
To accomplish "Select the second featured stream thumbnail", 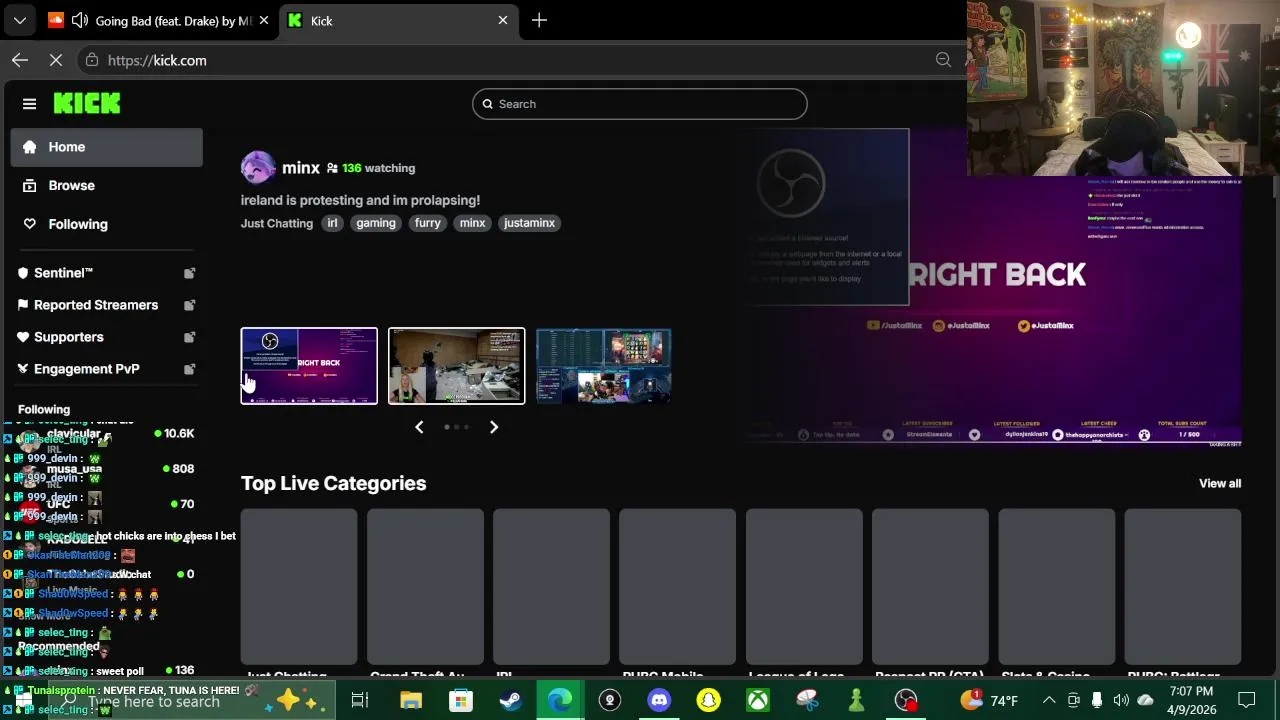I will coord(456,366).
